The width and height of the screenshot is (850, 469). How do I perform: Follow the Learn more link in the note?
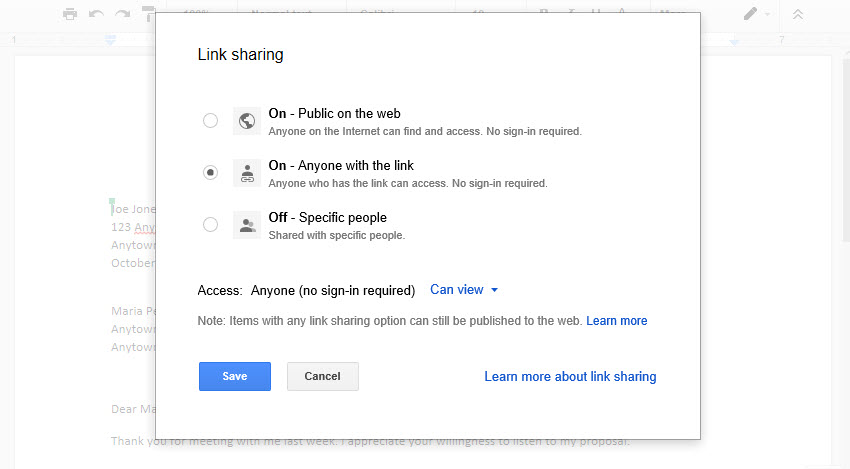(x=617, y=321)
